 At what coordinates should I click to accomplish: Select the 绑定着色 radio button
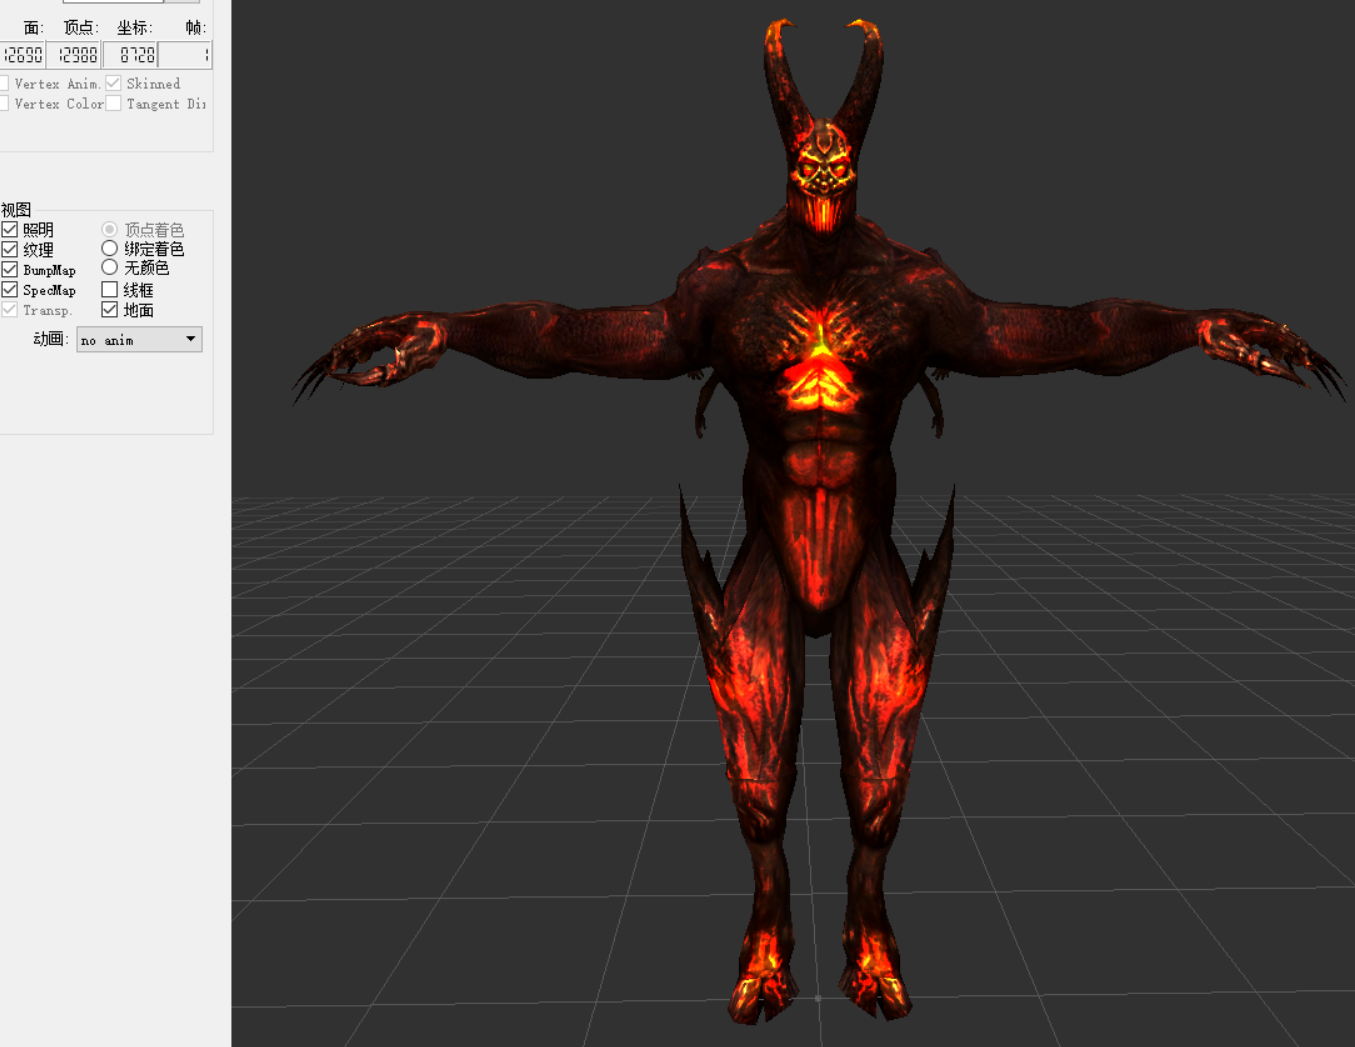click(110, 248)
